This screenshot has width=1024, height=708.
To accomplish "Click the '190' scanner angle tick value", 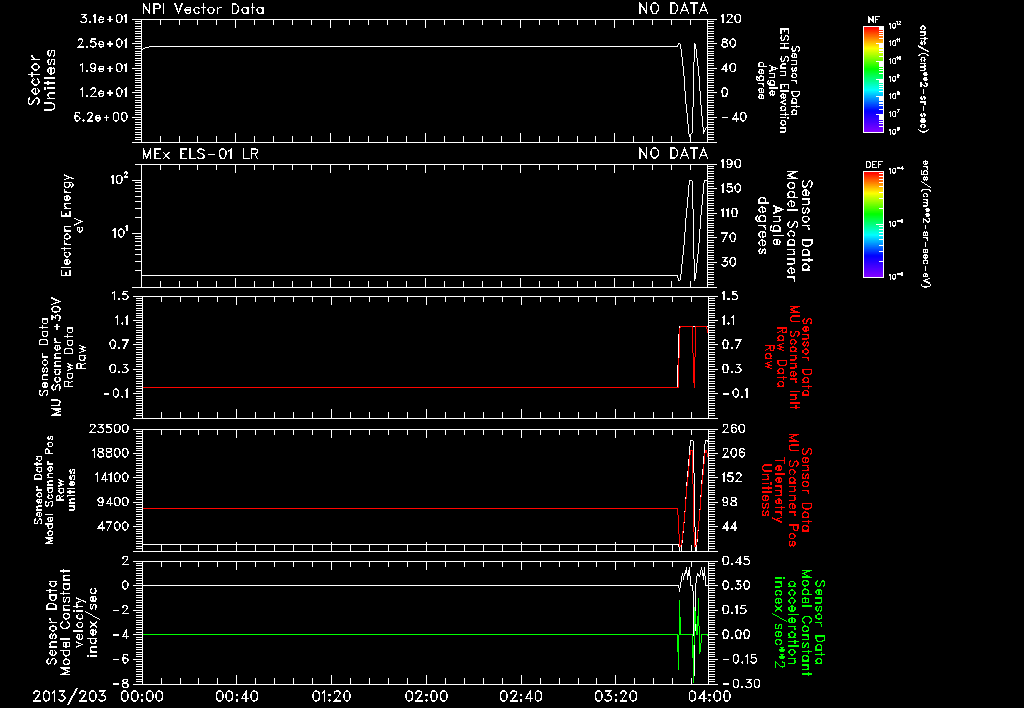I will pyautogui.click(x=731, y=164).
